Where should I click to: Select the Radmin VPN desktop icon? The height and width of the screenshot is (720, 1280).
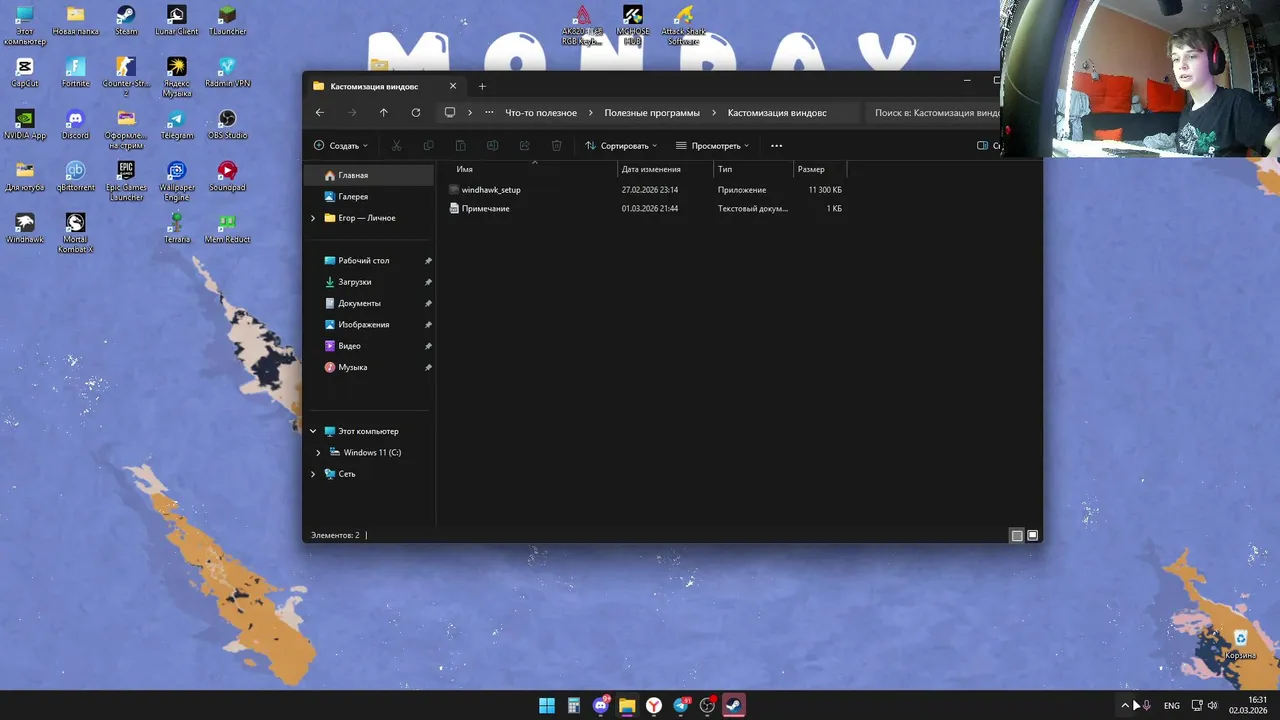tap(228, 73)
